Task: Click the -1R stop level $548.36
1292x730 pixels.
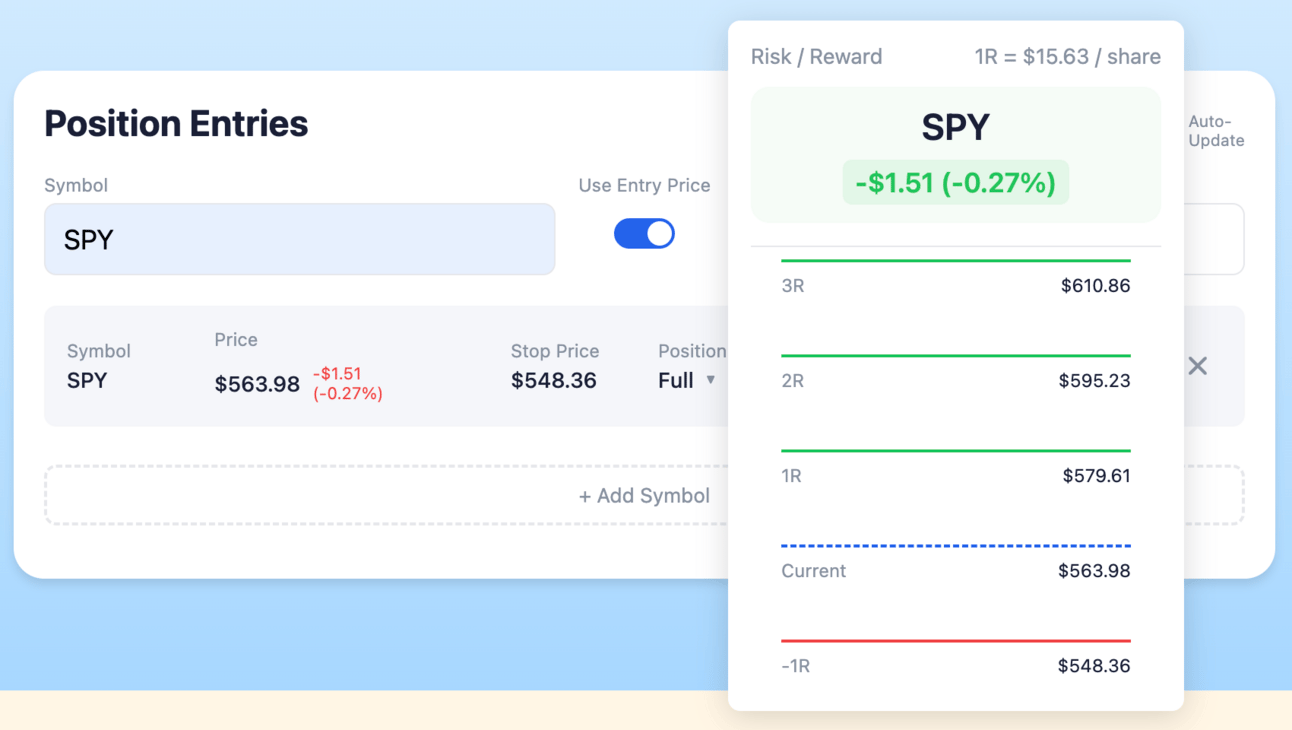Action: pyautogui.click(x=956, y=665)
